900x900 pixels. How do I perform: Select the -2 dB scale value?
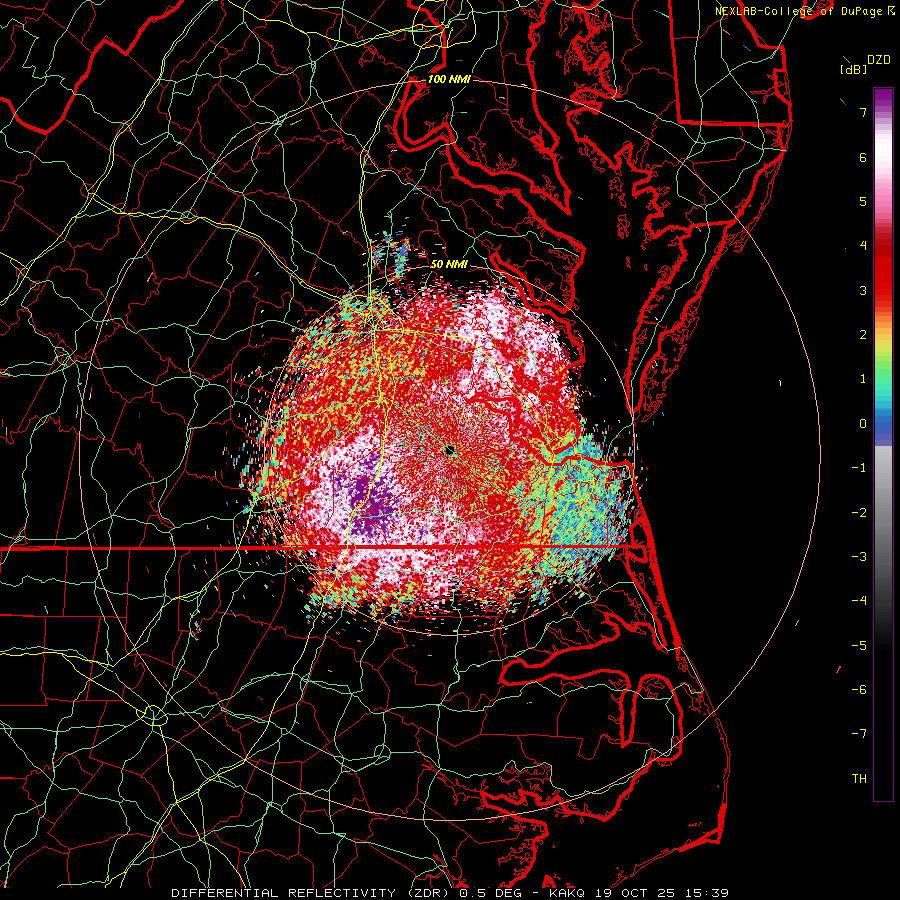[x=859, y=513]
